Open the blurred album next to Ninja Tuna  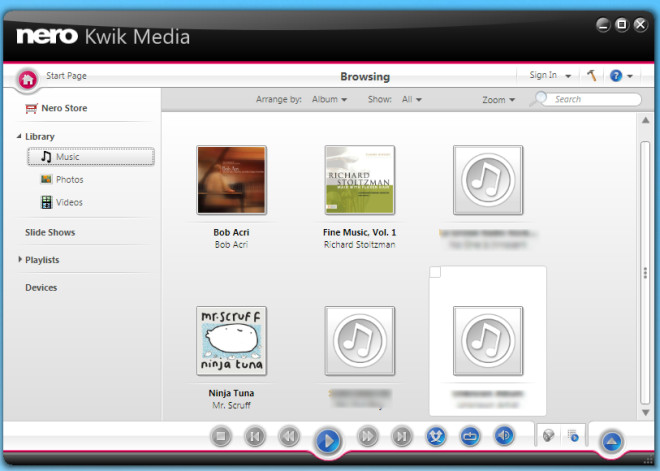[x=360, y=341]
